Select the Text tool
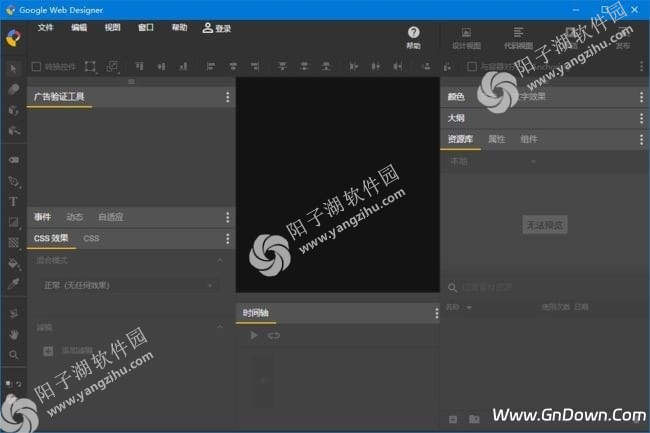The image size is (650, 433). tap(13, 201)
